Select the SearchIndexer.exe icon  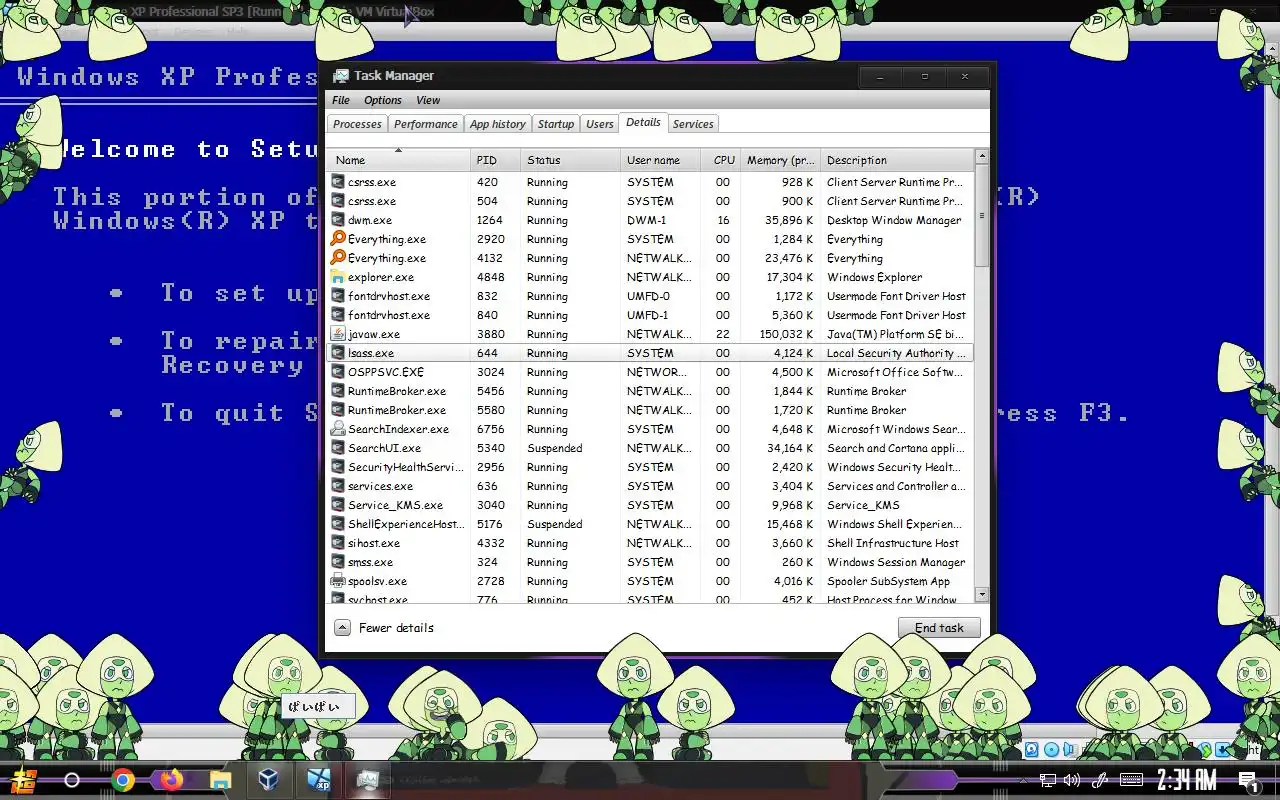coord(338,429)
